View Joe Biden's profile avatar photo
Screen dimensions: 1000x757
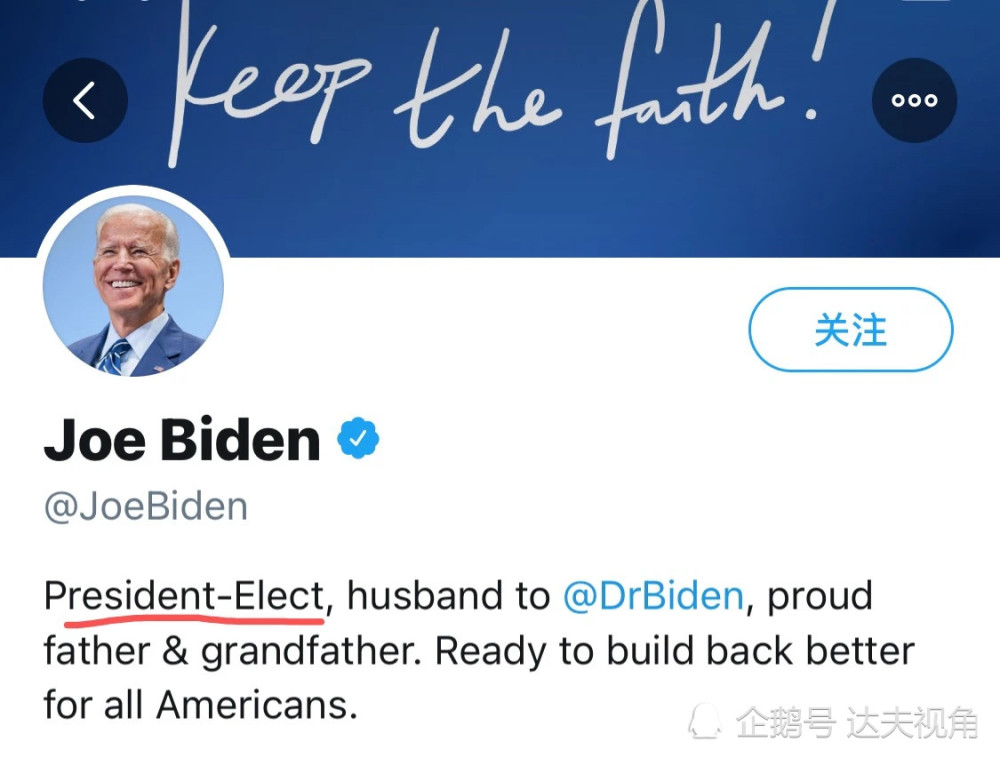tap(133, 286)
